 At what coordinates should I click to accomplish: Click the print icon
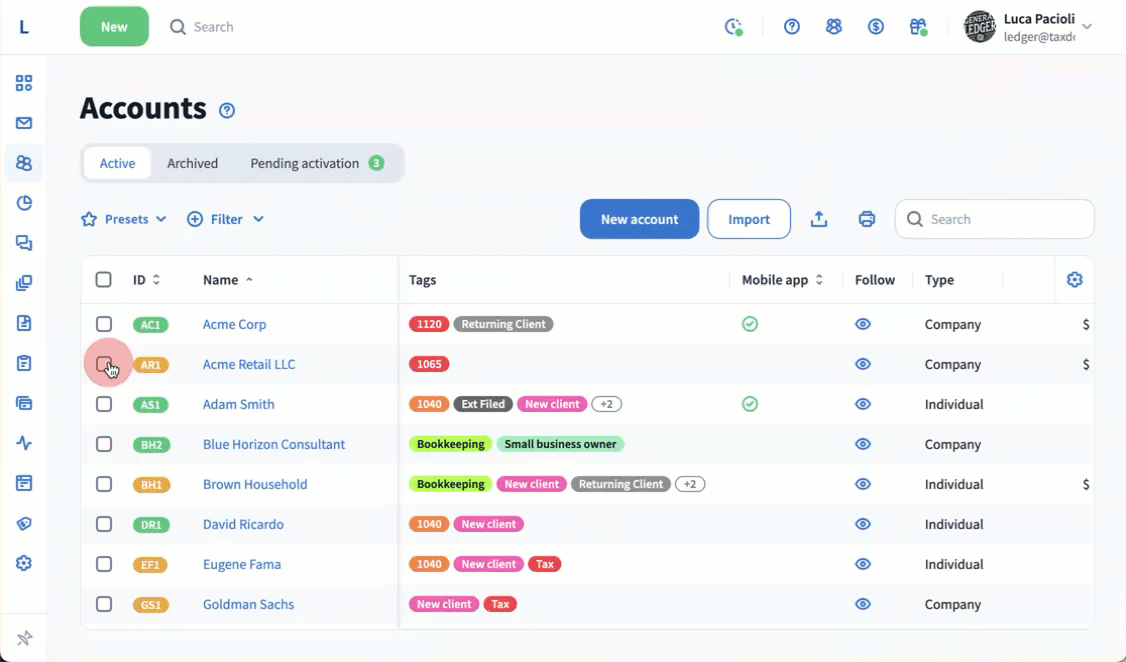[866, 219]
